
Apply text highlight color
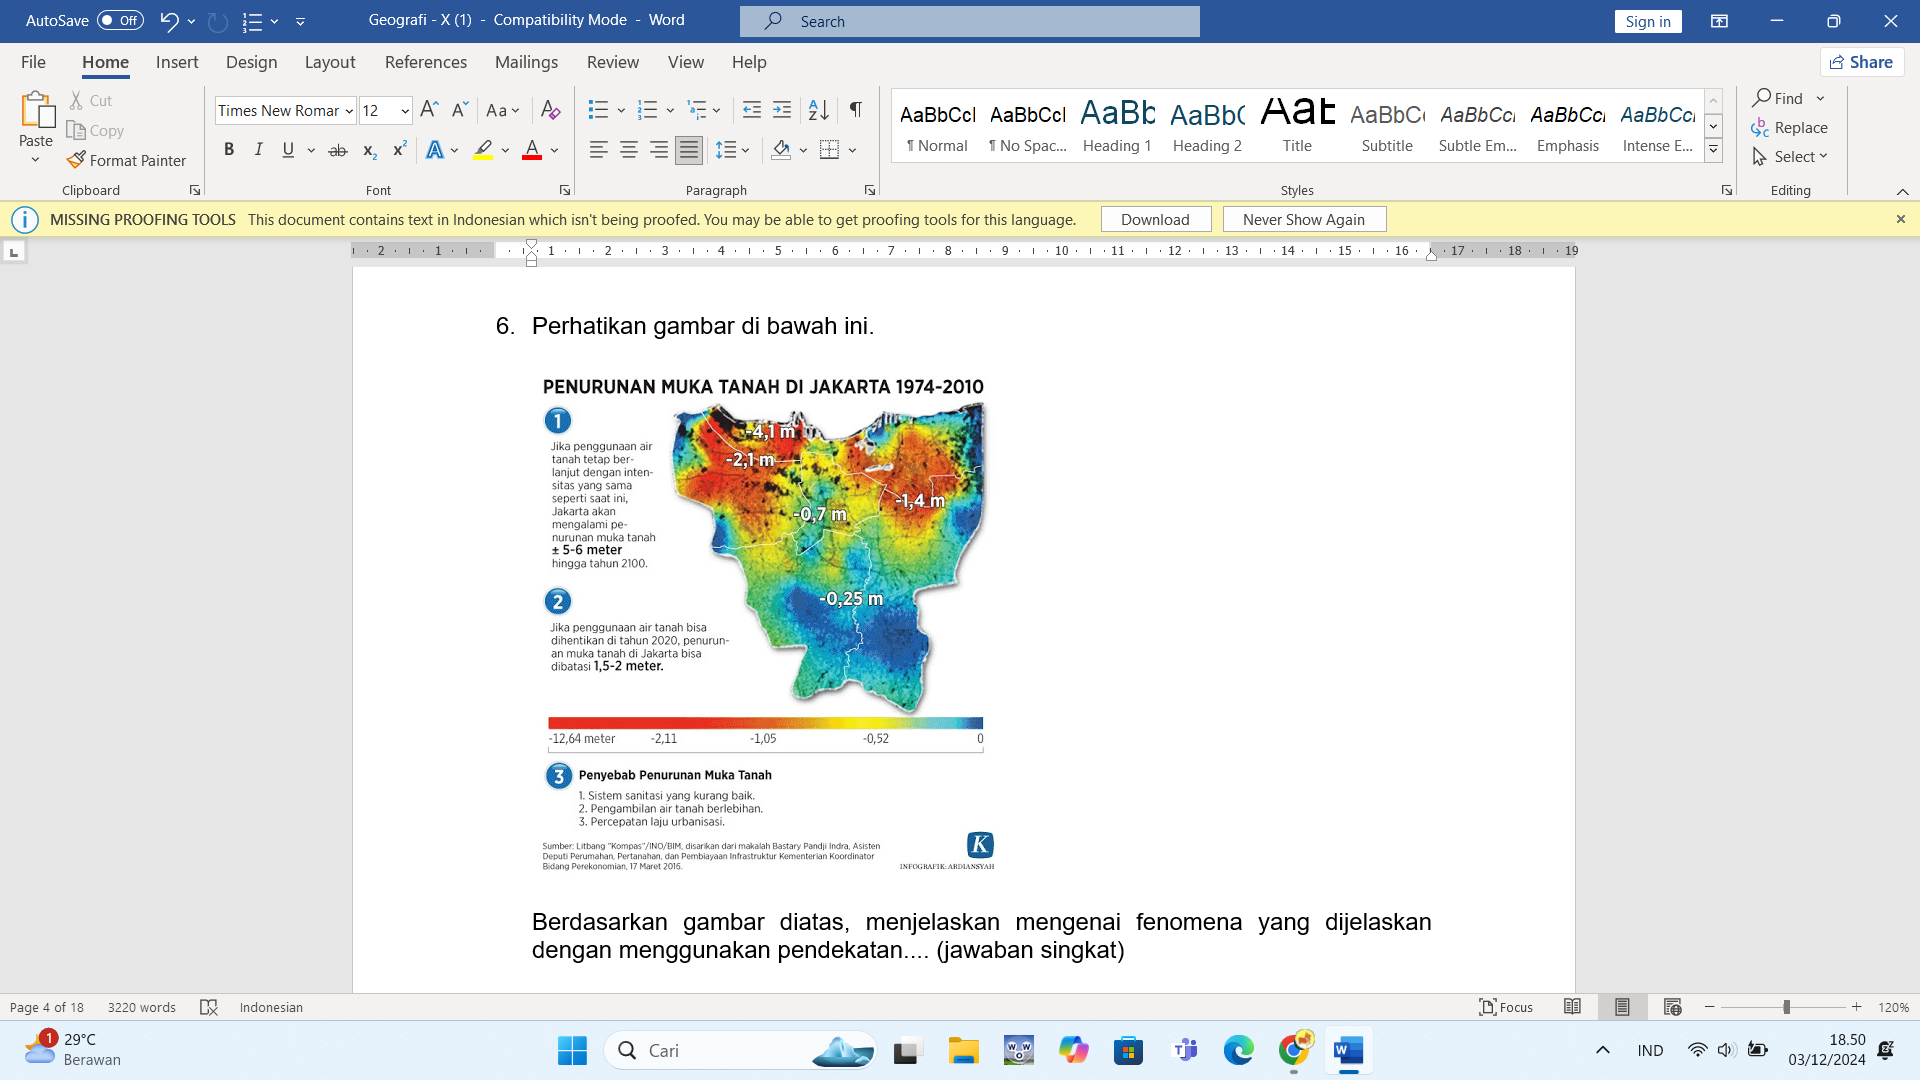(483, 150)
